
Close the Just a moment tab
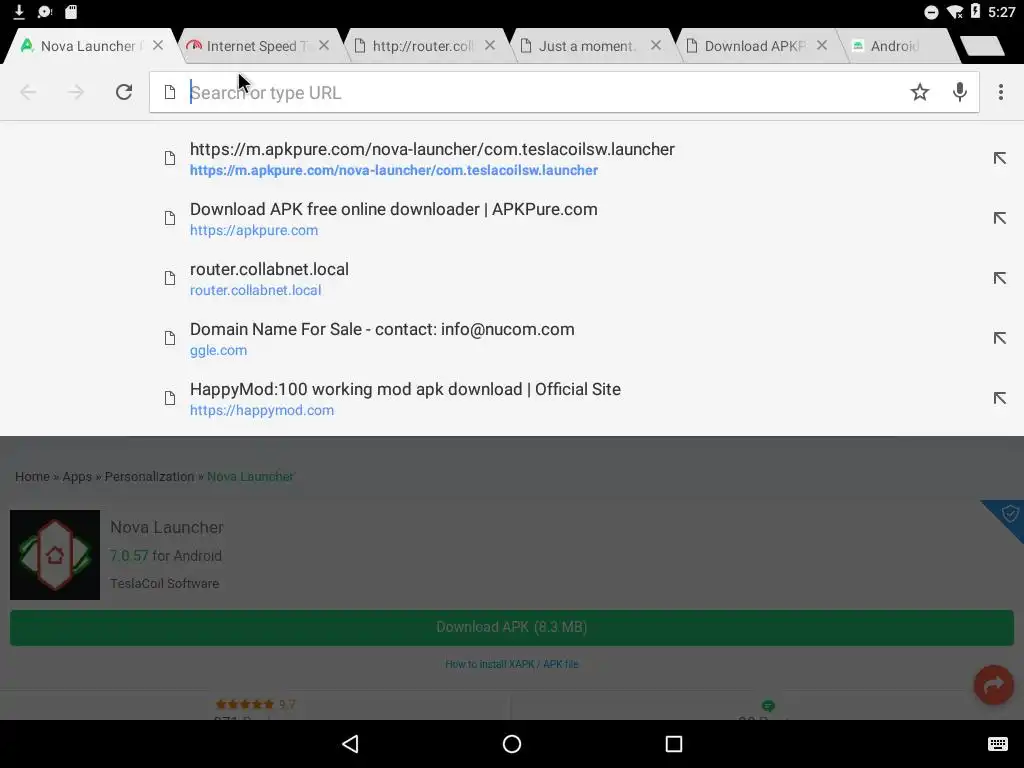click(656, 45)
